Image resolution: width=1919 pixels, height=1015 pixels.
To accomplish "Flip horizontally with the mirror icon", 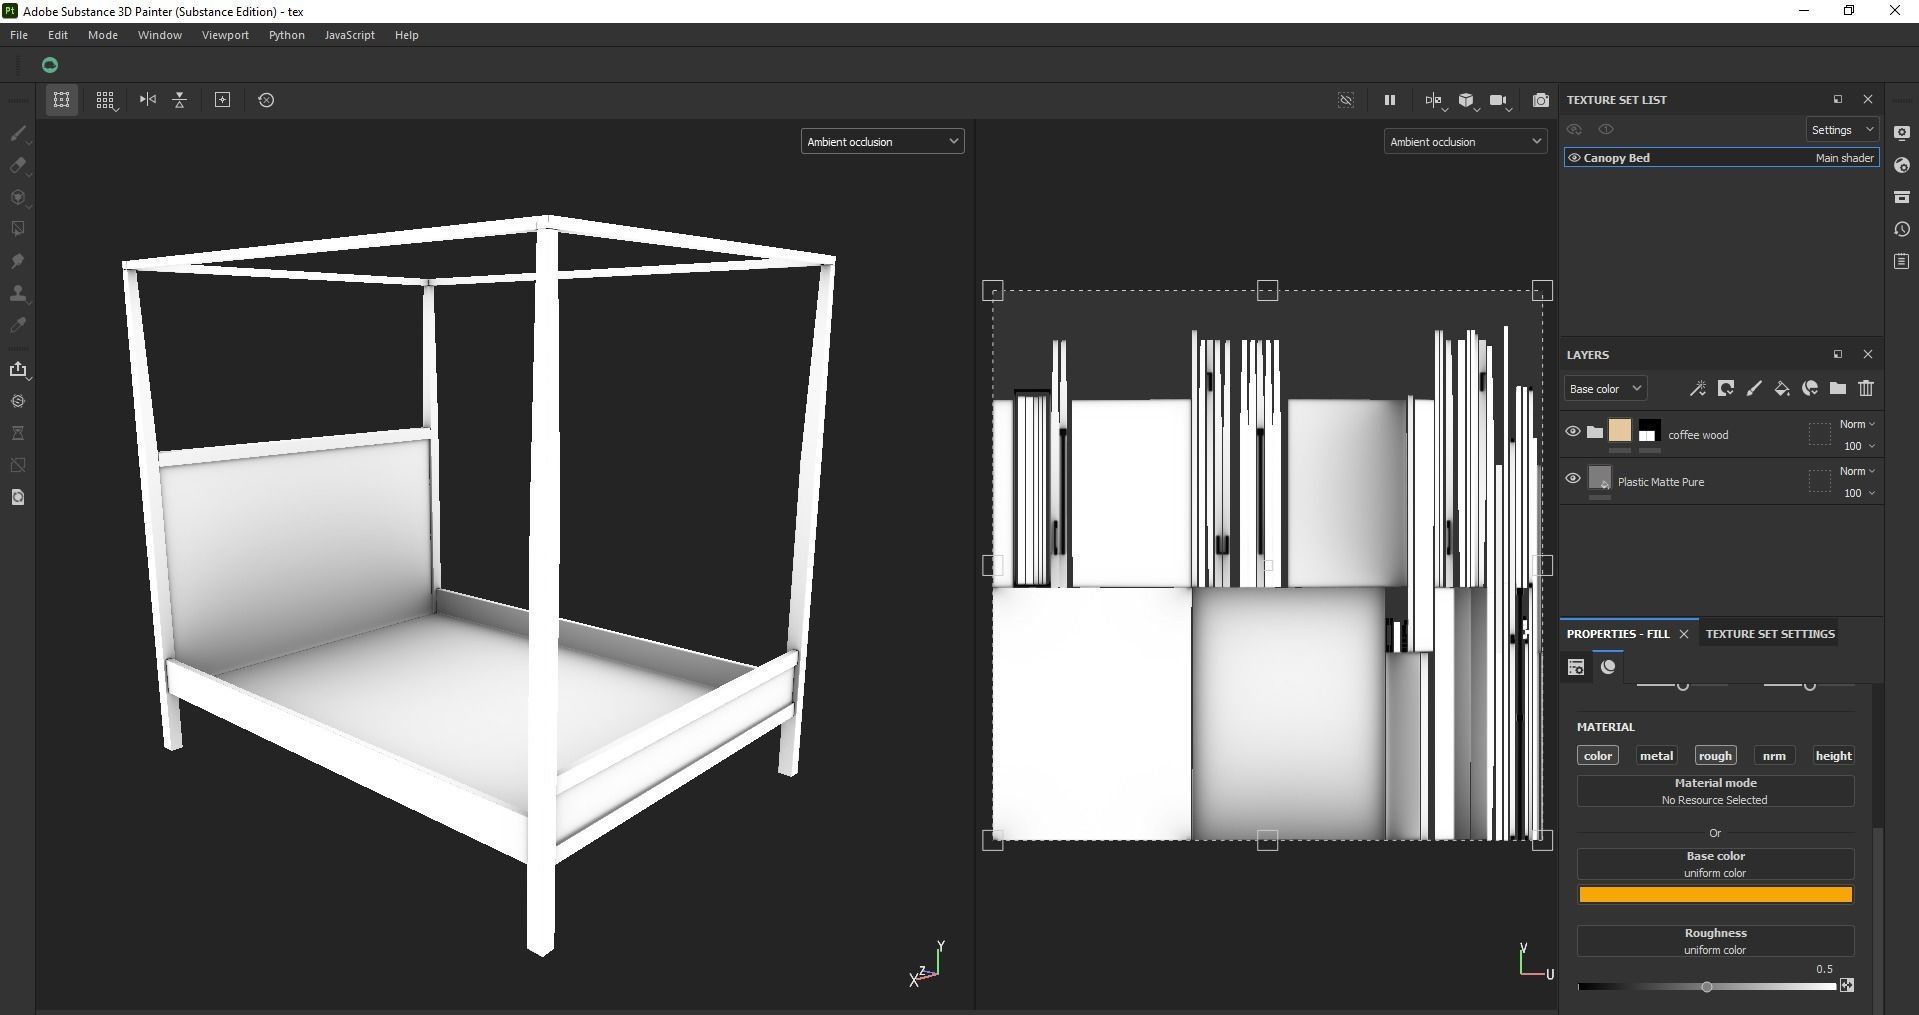I will (148, 100).
